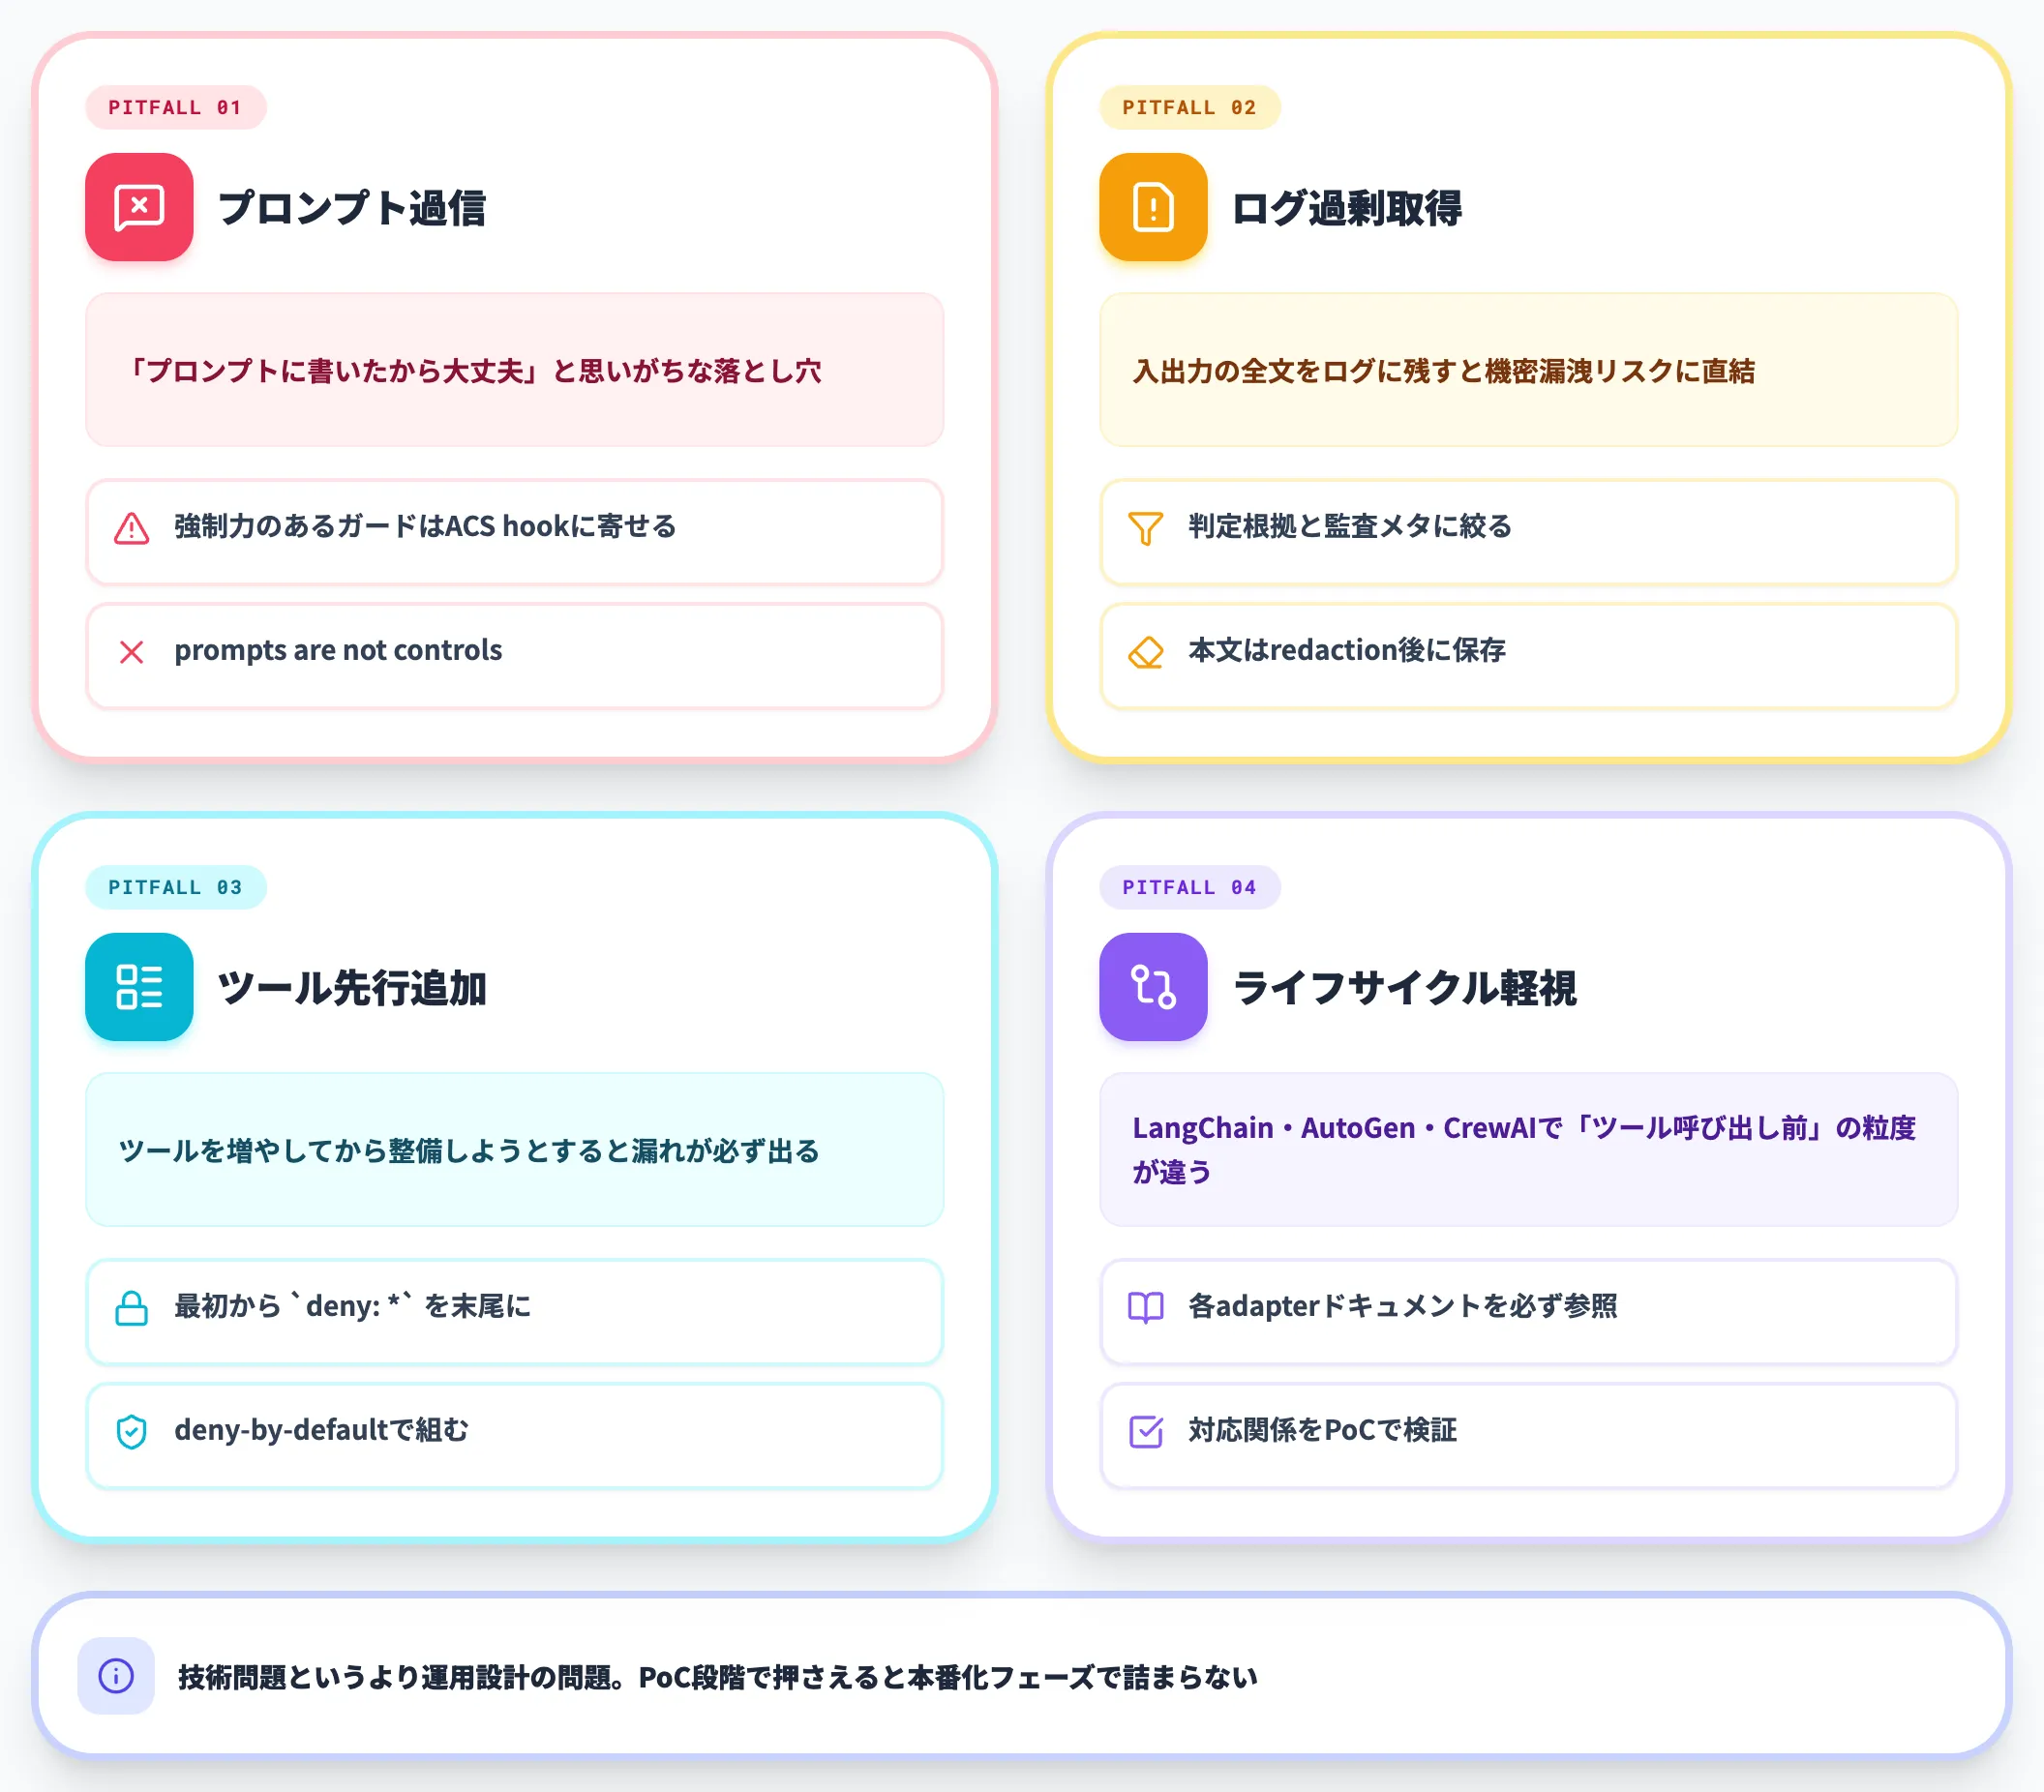Click the red message-x icon beside プロンプト過信

(139, 207)
